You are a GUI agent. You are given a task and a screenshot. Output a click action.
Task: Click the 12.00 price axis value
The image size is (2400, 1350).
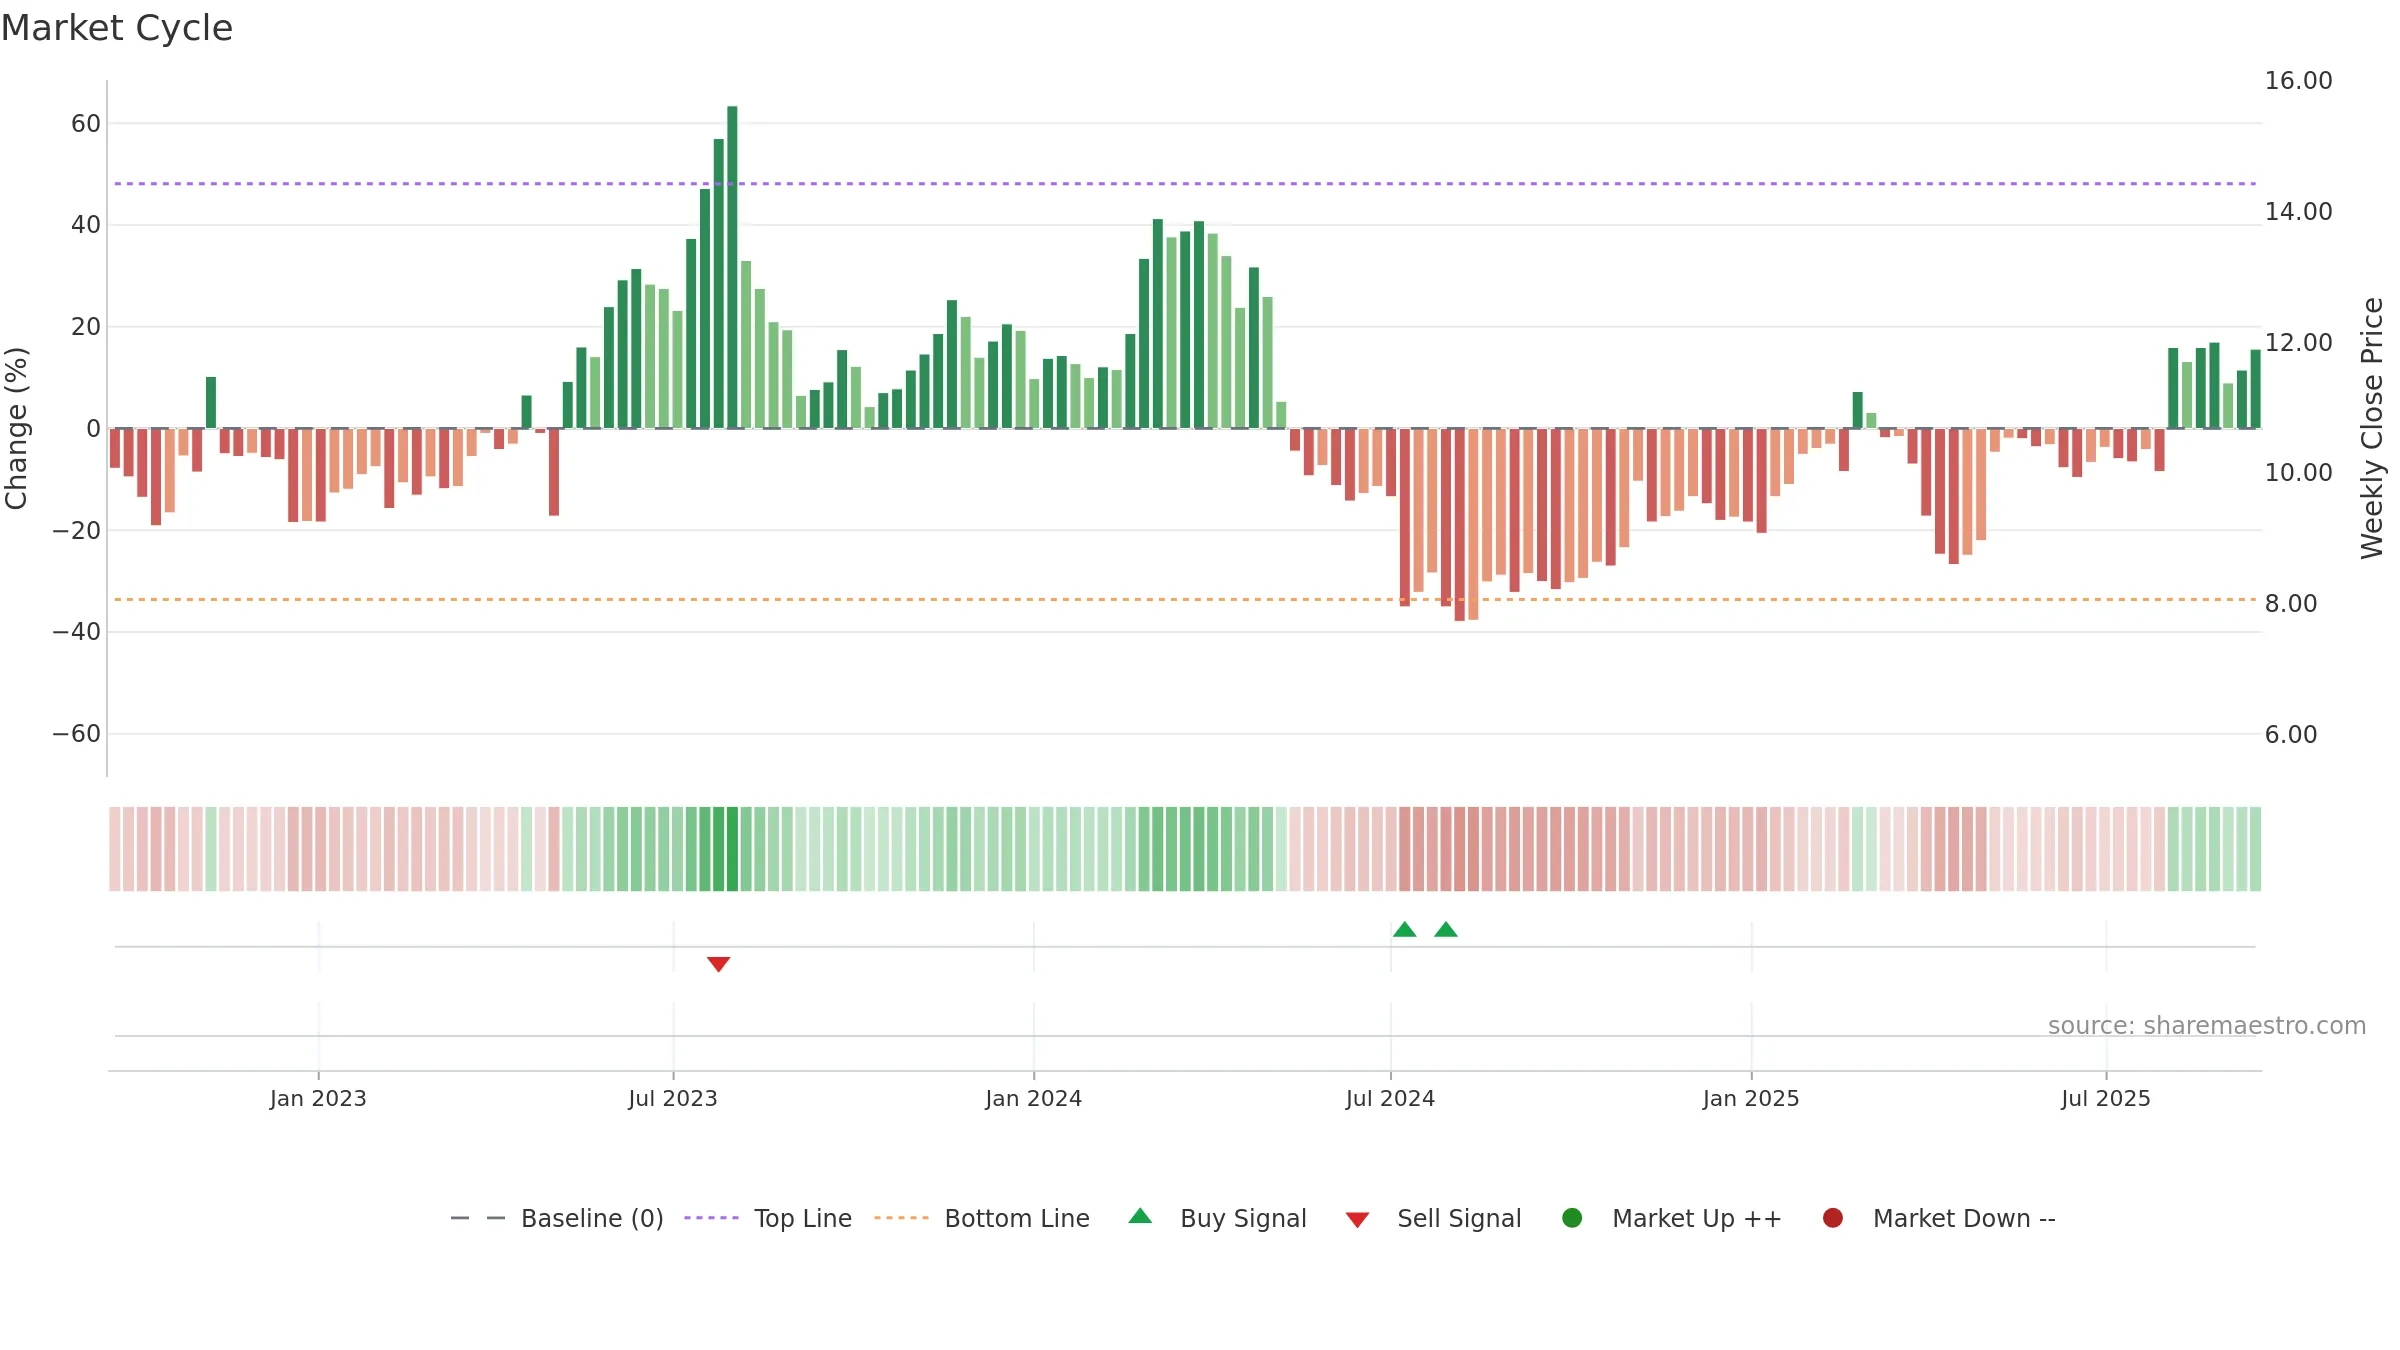coord(2298,343)
